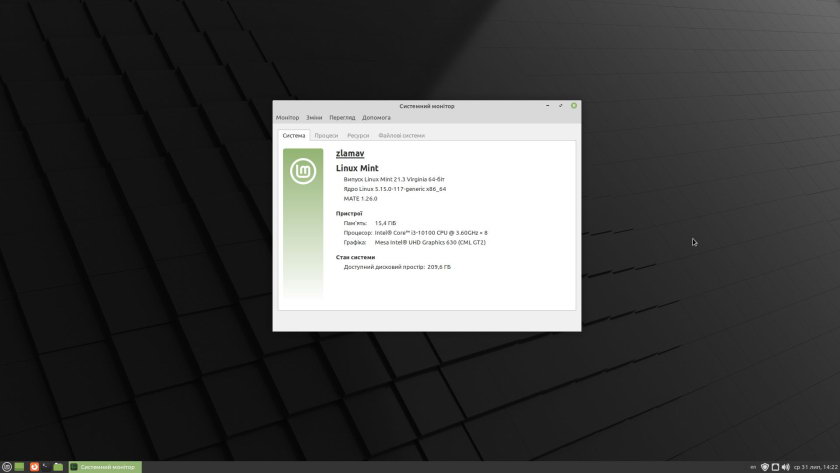Click the Intel Core i3-10100 processor line
This screenshot has width=840, height=473.
pyautogui.click(x=415, y=233)
